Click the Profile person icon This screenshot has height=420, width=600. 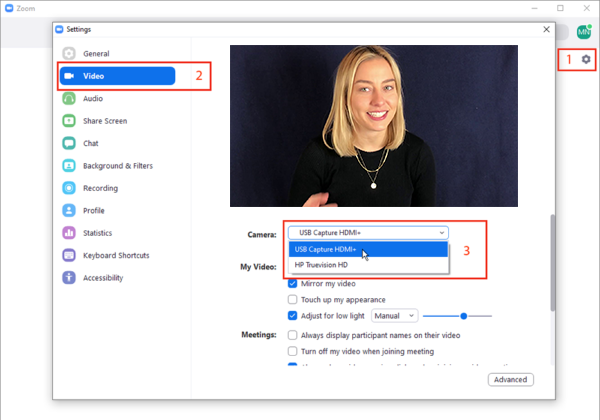[x=69, y=210]
